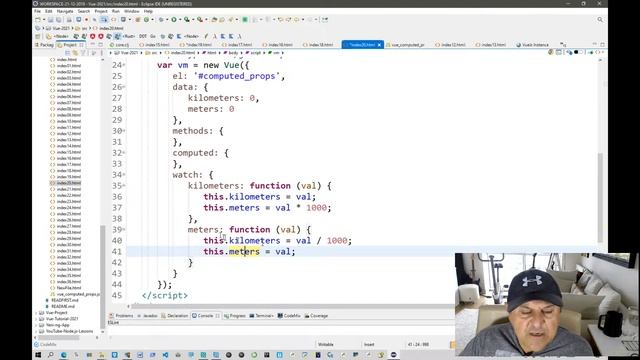Open the Declaration tab
Screen dimensions: 640x360
pyautogui.click(x=175, y=316)
